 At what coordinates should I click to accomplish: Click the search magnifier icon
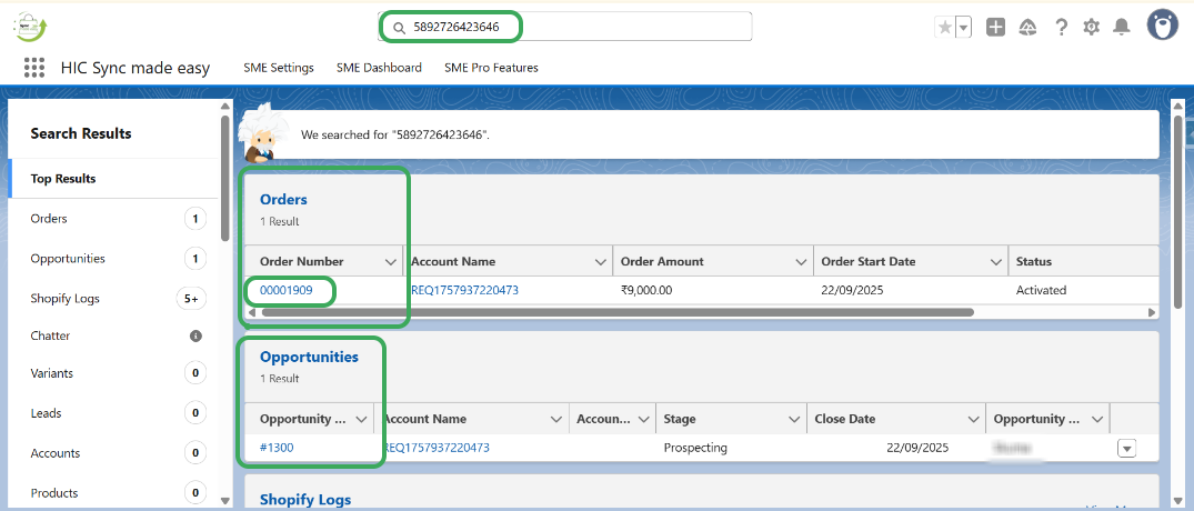pyautogui.click(x=398, y=28)
